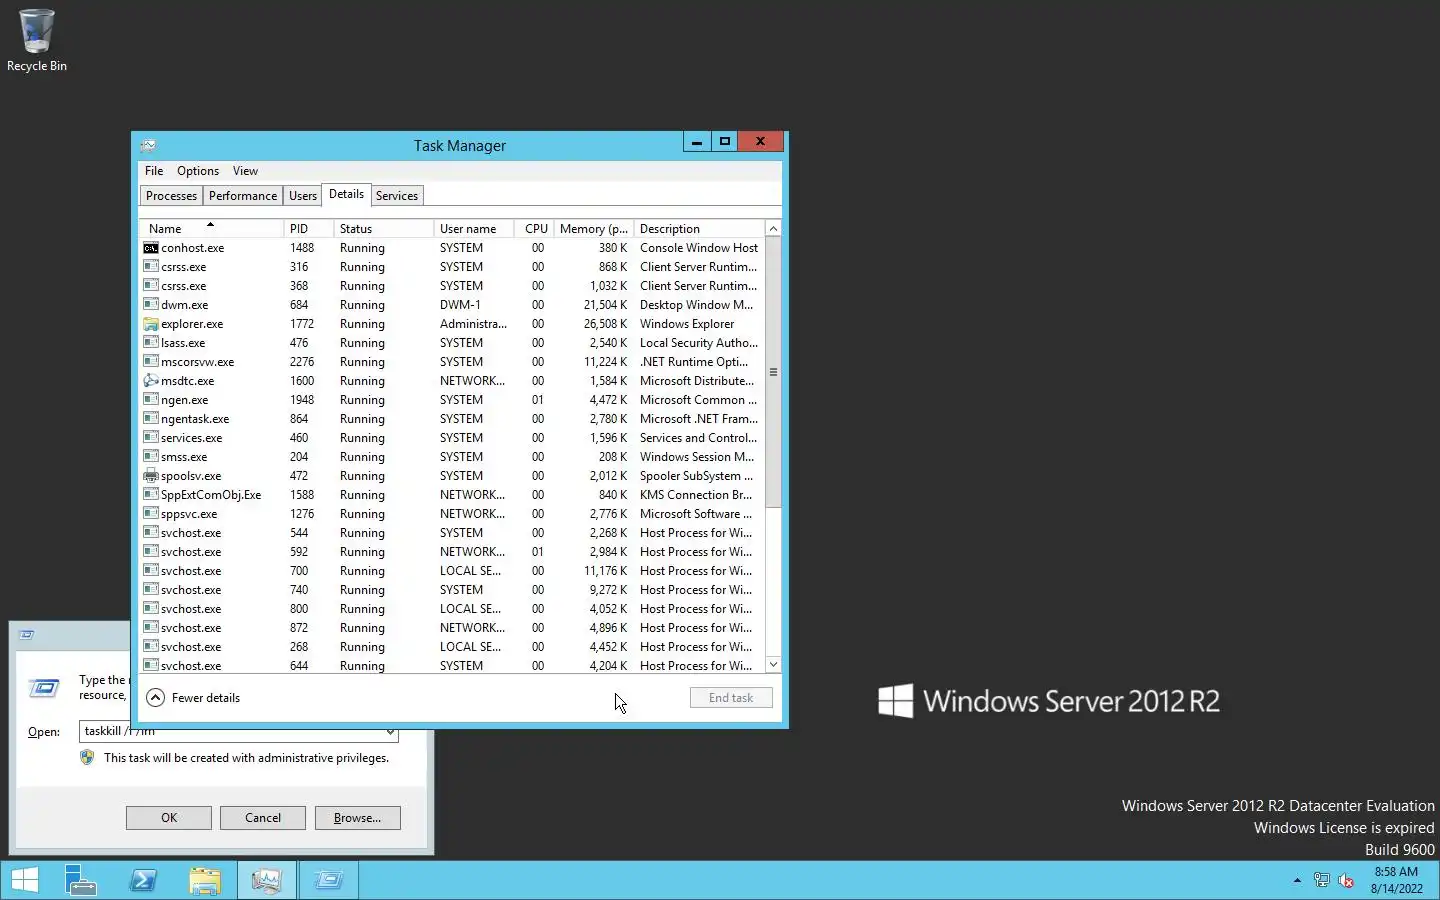Screen dimensions: 1440x900
Task: Select the csrss.exe row with PID 316
Action: pos(452,267)
